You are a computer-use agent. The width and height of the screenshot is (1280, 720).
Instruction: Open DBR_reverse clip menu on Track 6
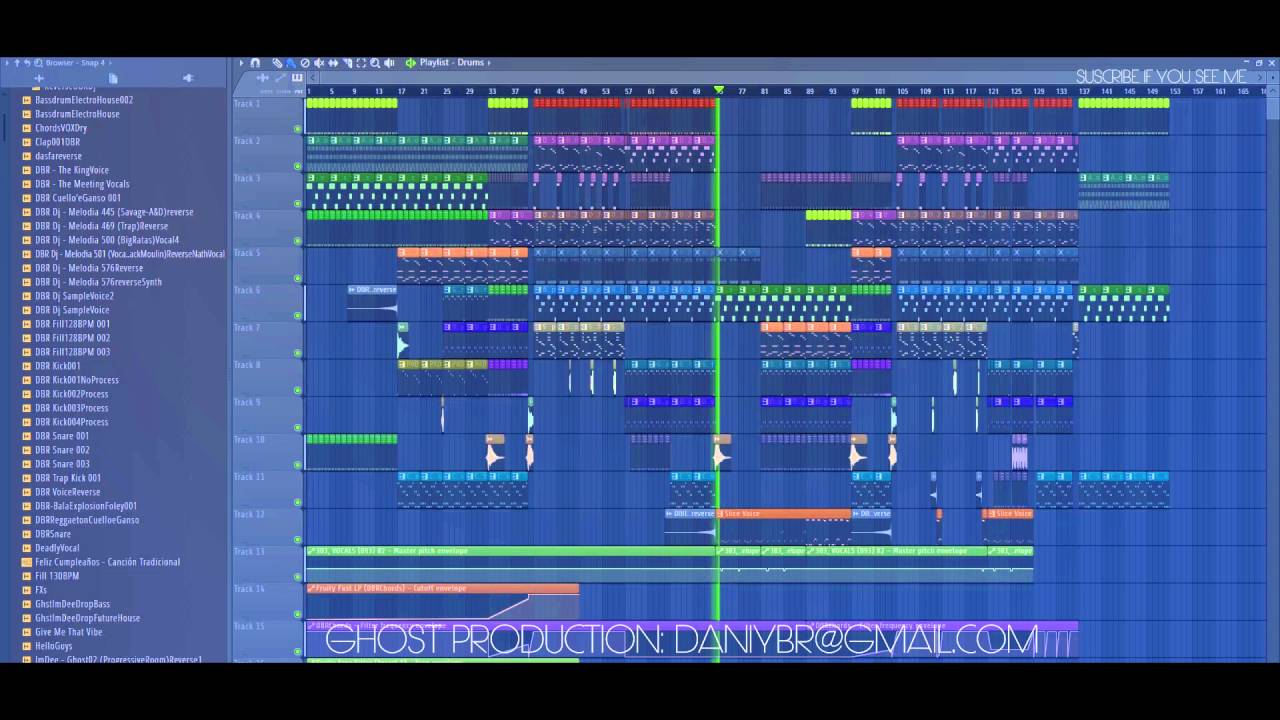tap(352, 290)
